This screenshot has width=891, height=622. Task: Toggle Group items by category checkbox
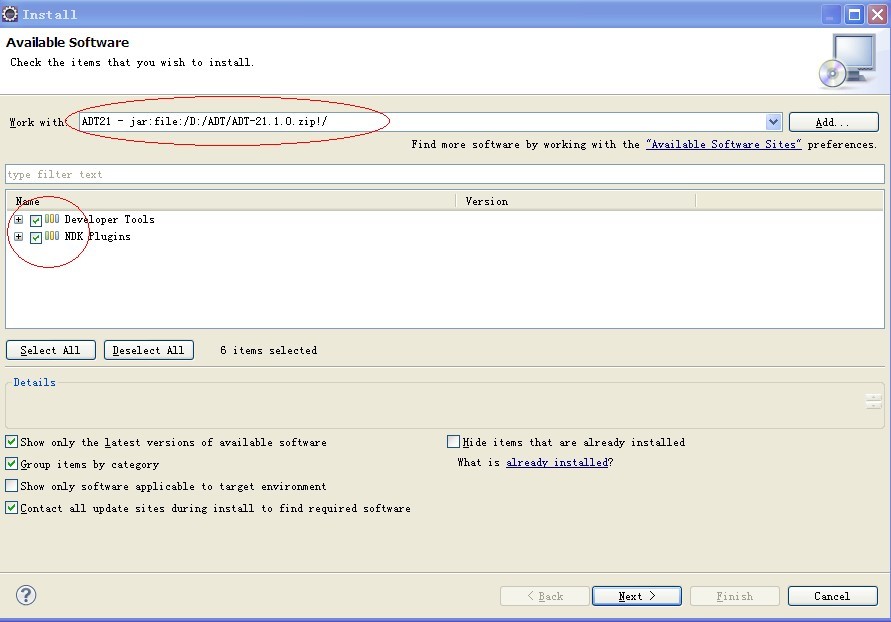[11, 464]
